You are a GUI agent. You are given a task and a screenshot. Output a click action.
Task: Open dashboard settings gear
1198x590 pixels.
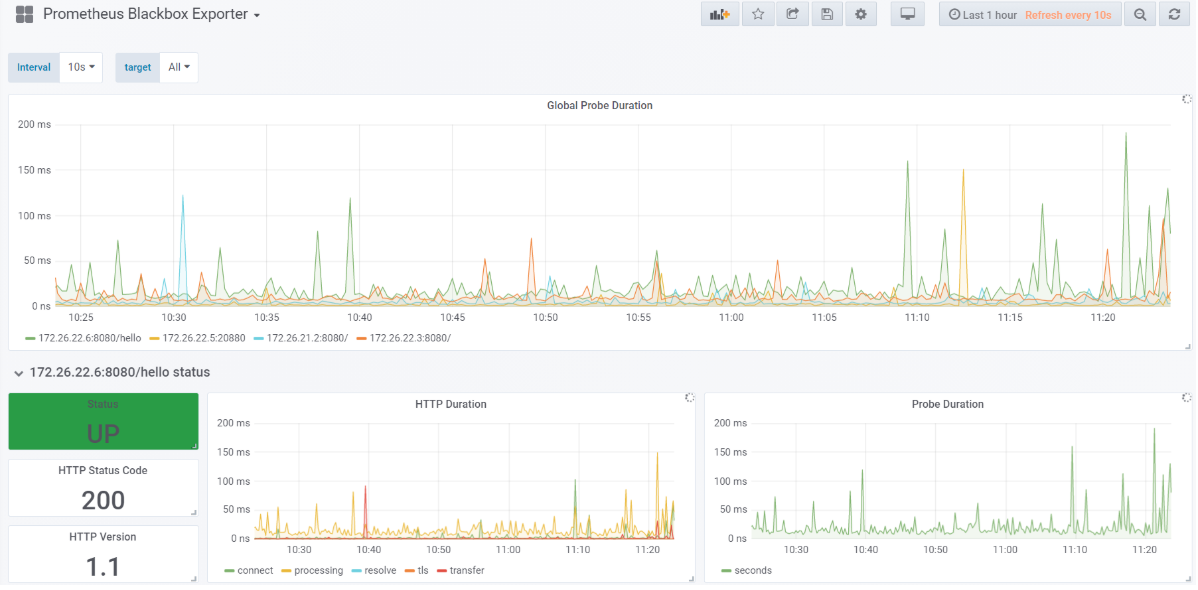pos(861,15)
